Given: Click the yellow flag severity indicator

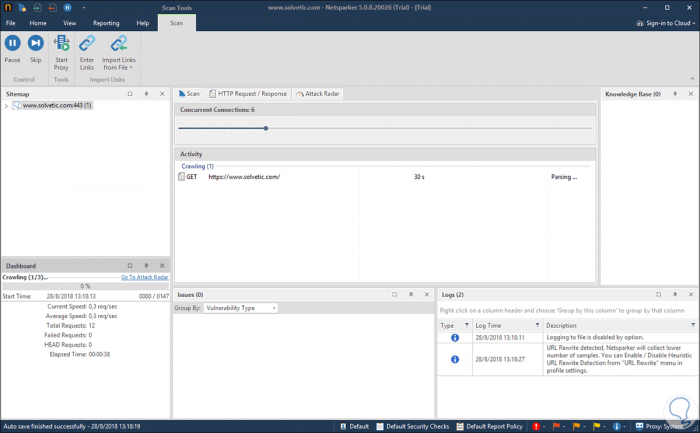Looking at the screenshot, I should click(x=596, y=426).
